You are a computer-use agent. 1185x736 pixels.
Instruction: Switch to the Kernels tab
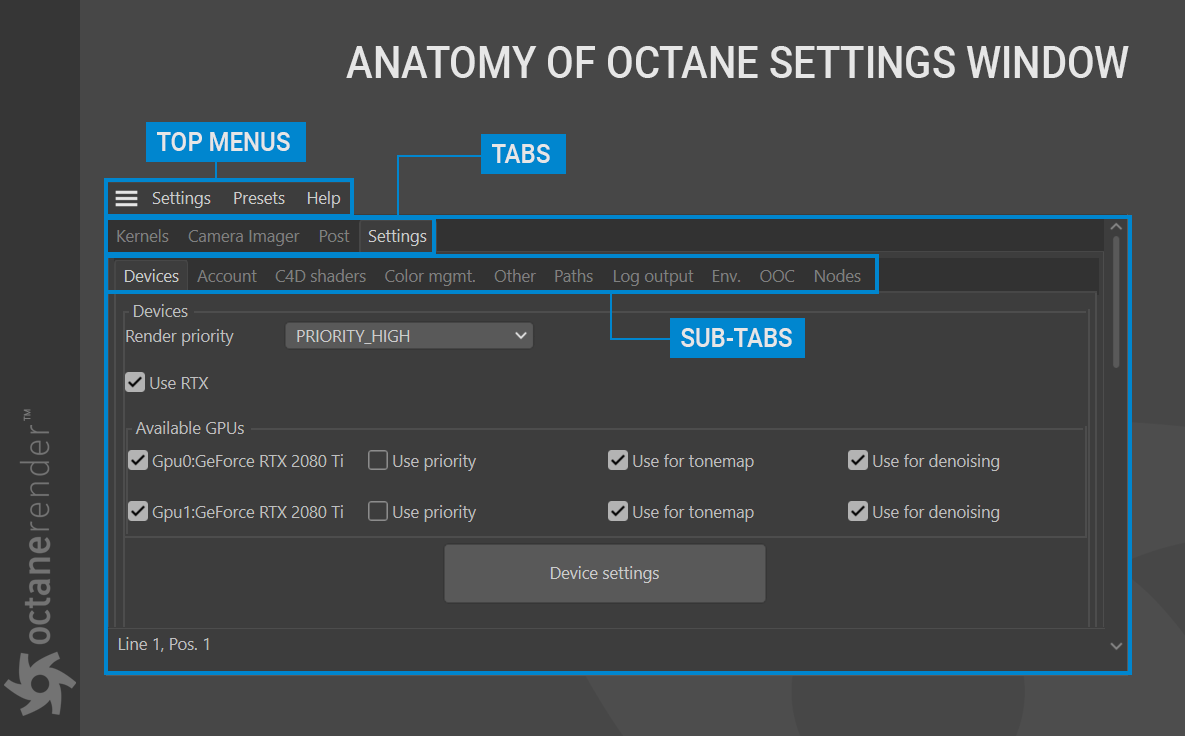[142, 237]
